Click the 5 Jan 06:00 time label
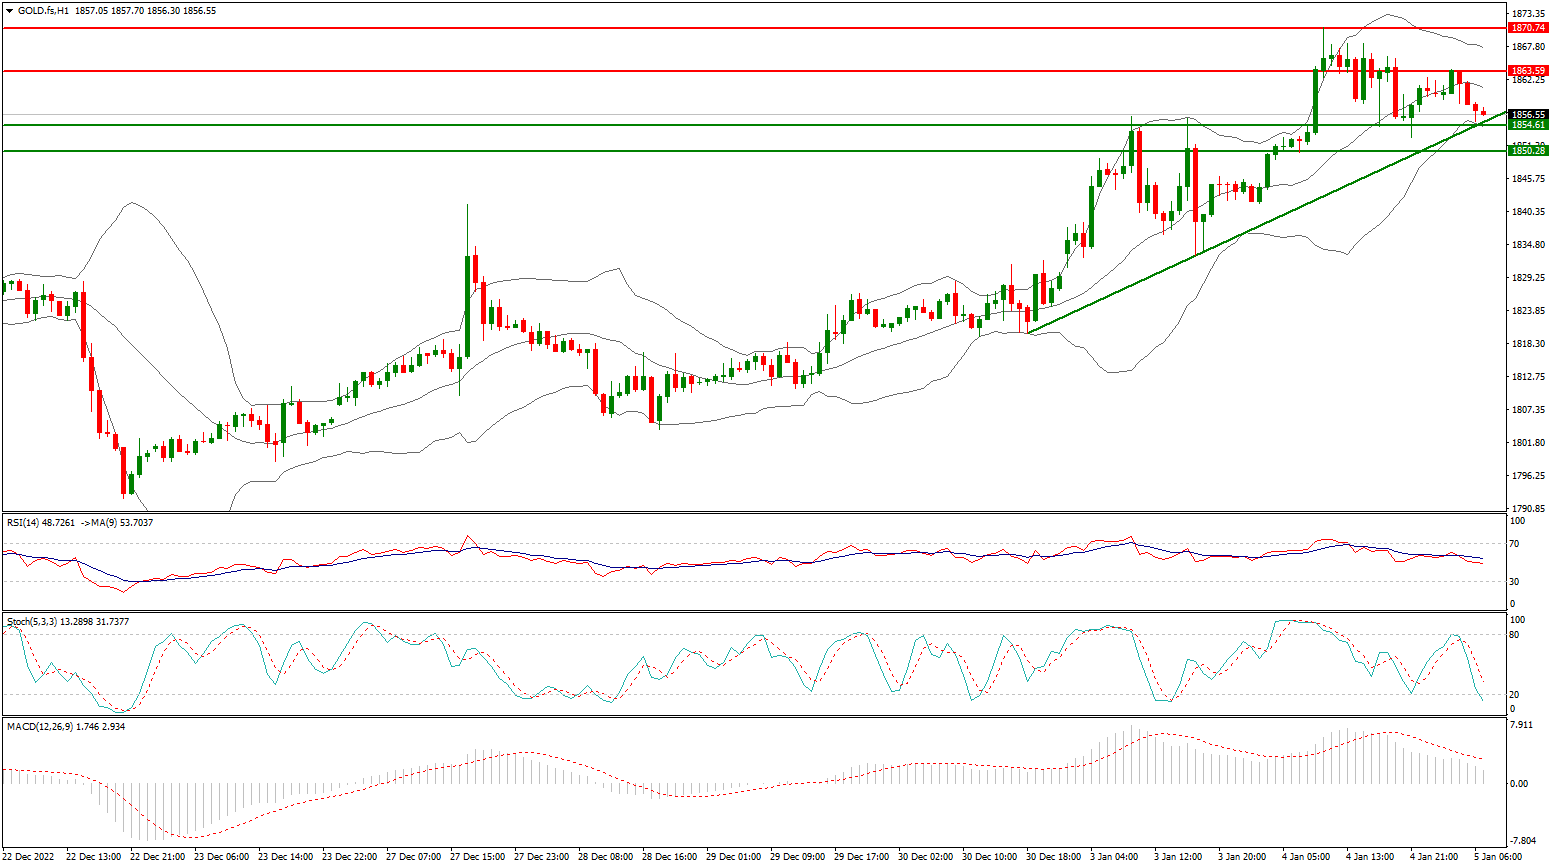Screen dimensions: 1552x868 click(x=1498, y=857)
